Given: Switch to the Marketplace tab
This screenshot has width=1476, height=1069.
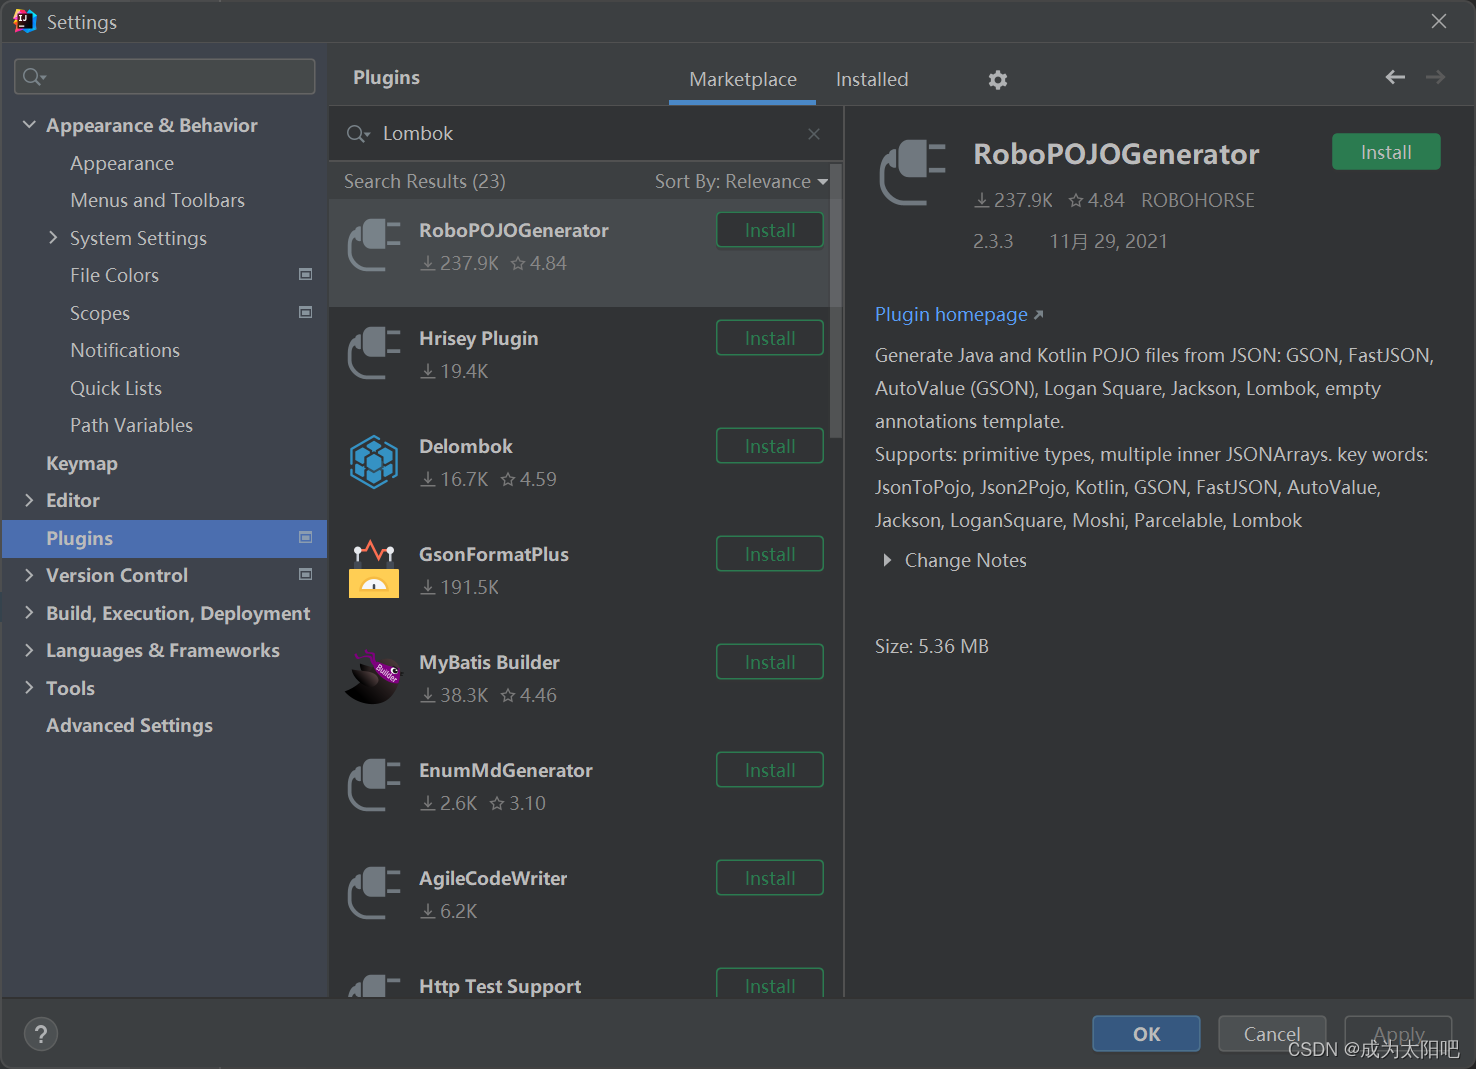Looking at the screenshot, I should 743,79.
